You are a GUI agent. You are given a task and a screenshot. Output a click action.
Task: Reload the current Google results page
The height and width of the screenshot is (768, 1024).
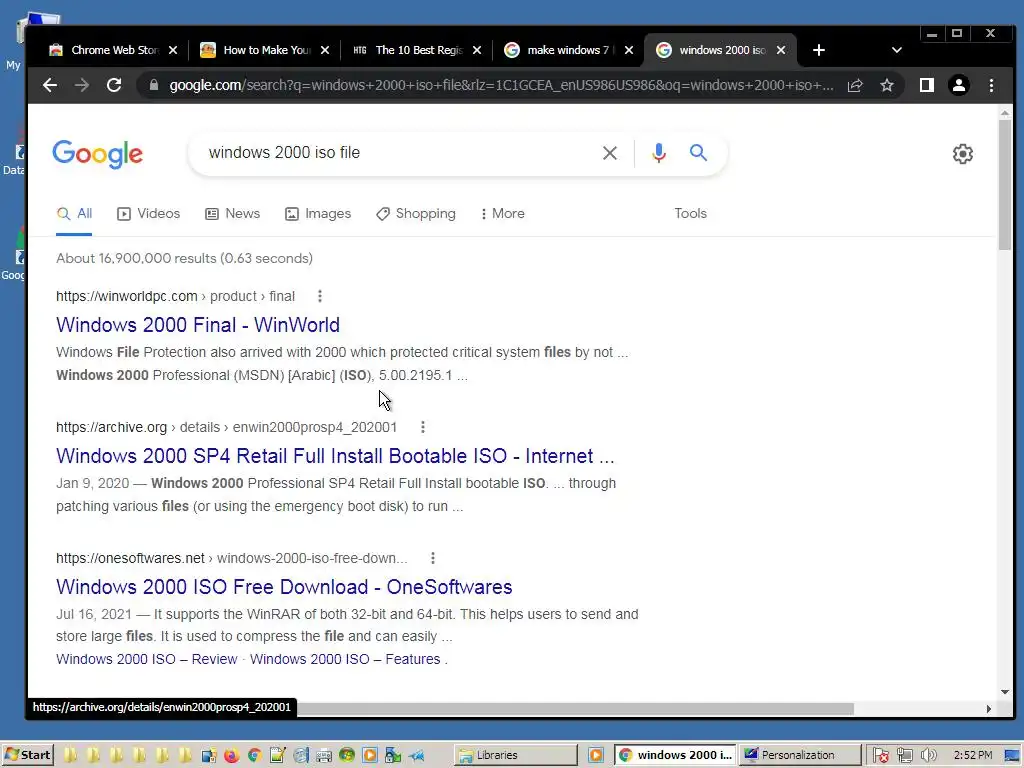point(114,85)
